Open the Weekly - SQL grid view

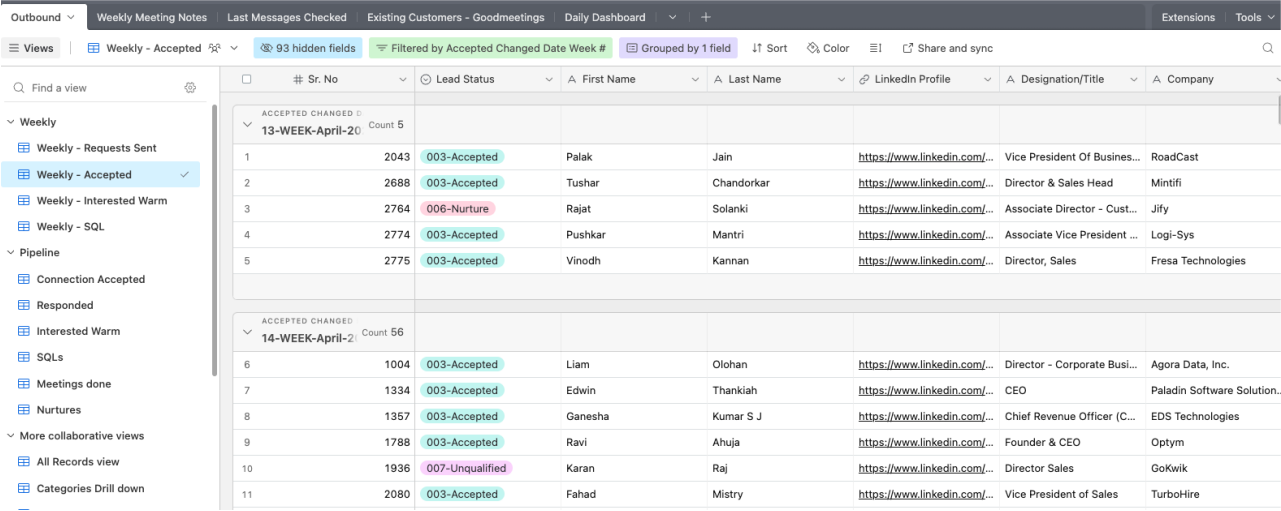pos(70,227)
